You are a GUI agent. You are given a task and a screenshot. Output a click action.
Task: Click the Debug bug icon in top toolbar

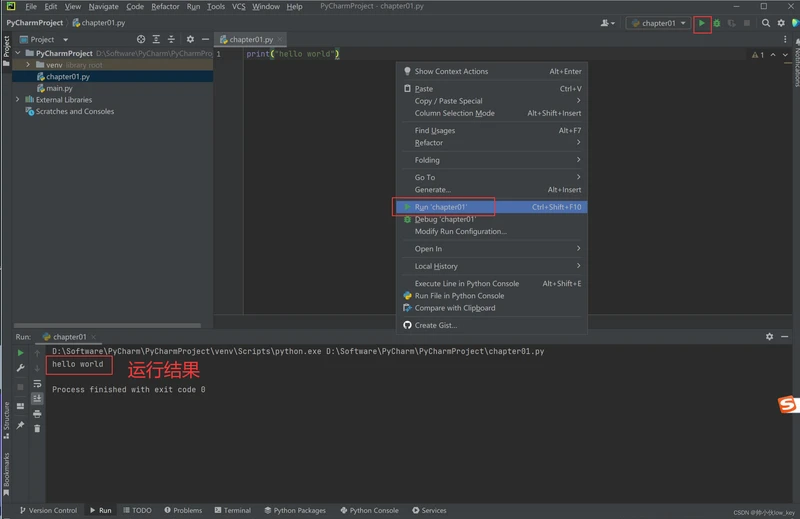(x=717, y=23)
